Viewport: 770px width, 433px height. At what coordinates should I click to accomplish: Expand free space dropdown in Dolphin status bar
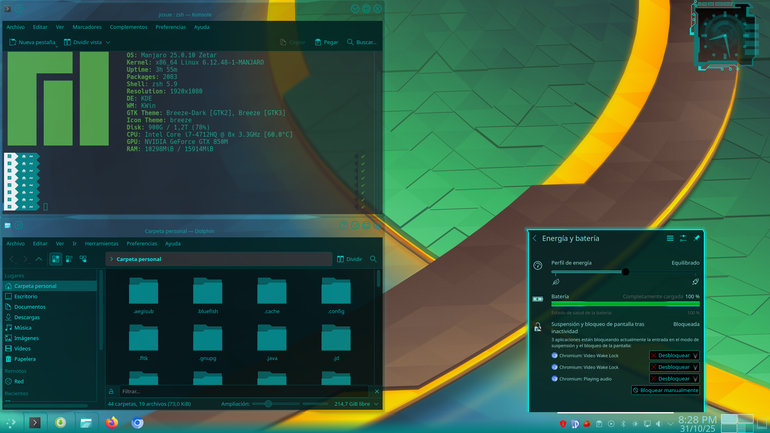point(376,404)
